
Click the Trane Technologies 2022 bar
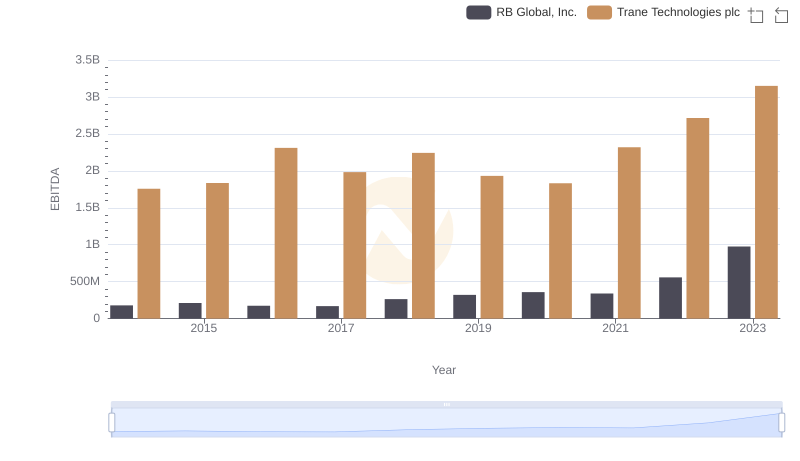point(697,218)
